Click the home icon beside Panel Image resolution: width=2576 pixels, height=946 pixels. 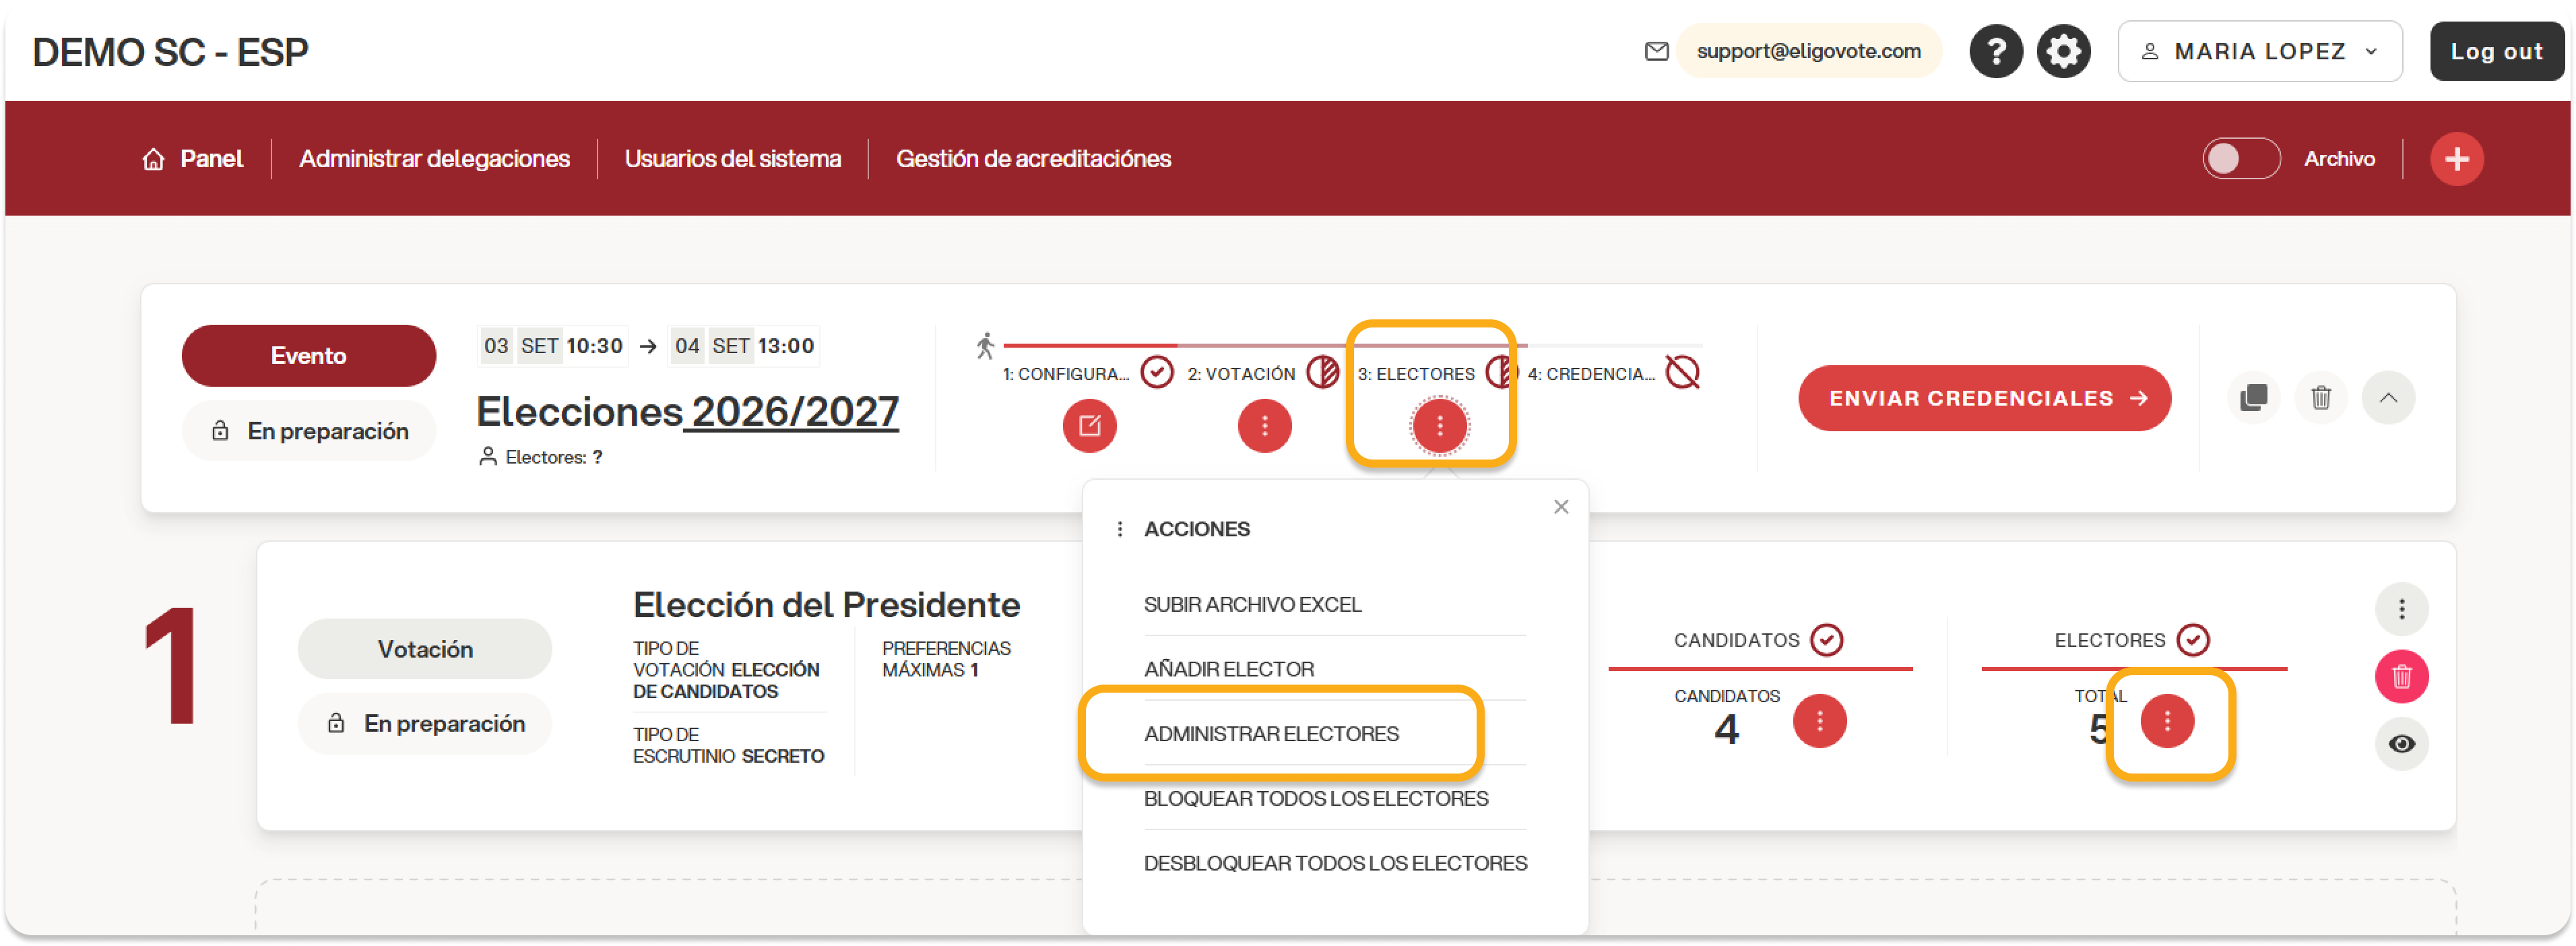pyautogui.click(x=153, y=159)
